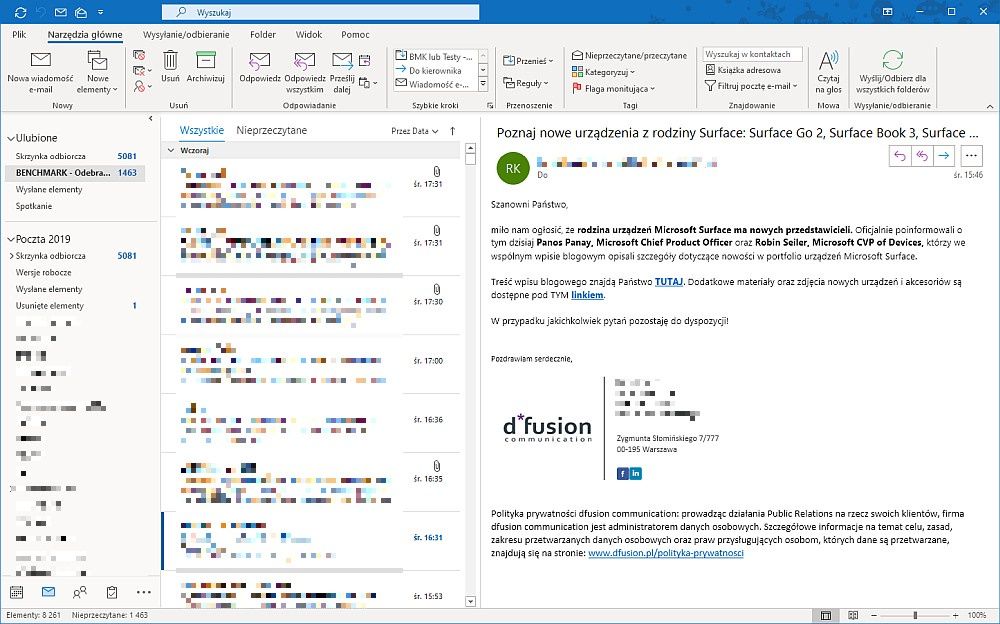The image size is (1000, 624).
Task: Switch to the Folder tab
Action: click(263, 34)
